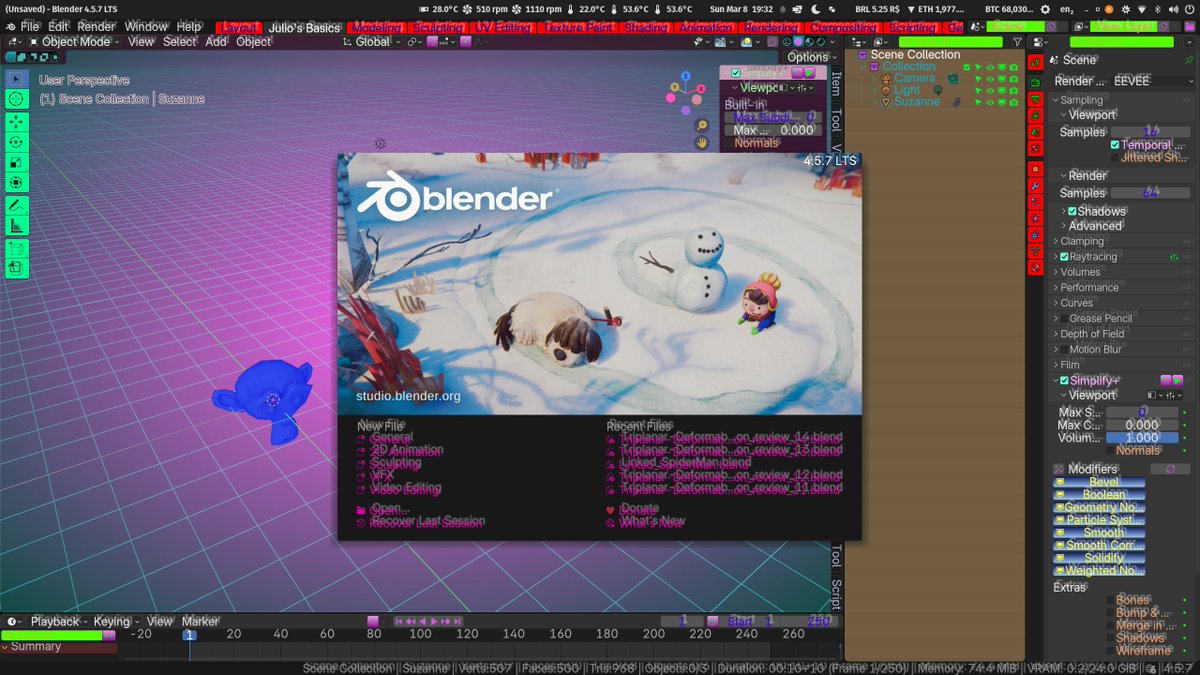Click the viewport pan hand icon
Screen dimensions: 1200x675
pos(702,143)
